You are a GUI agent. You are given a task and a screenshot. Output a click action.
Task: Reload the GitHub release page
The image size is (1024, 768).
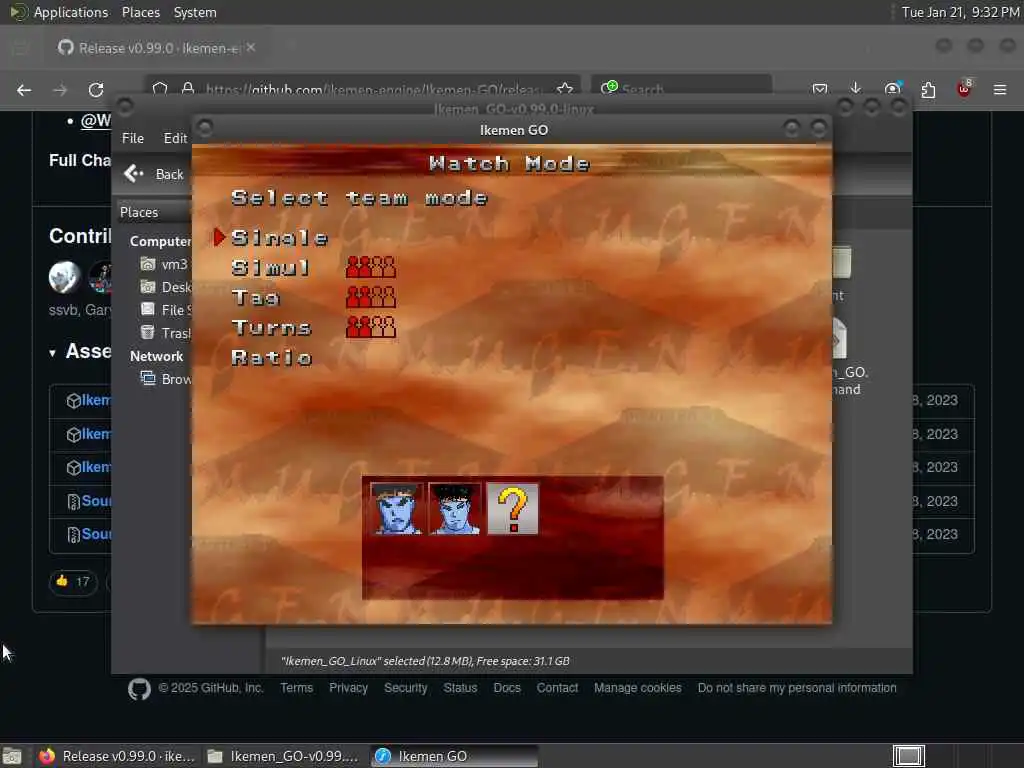pyautogui.click(x=96, y=90)
